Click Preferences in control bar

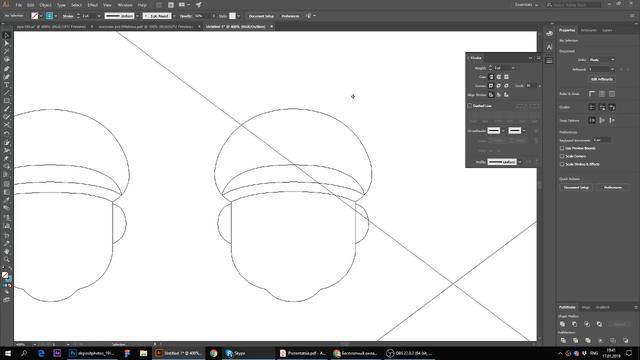click(x=290, y=16)
